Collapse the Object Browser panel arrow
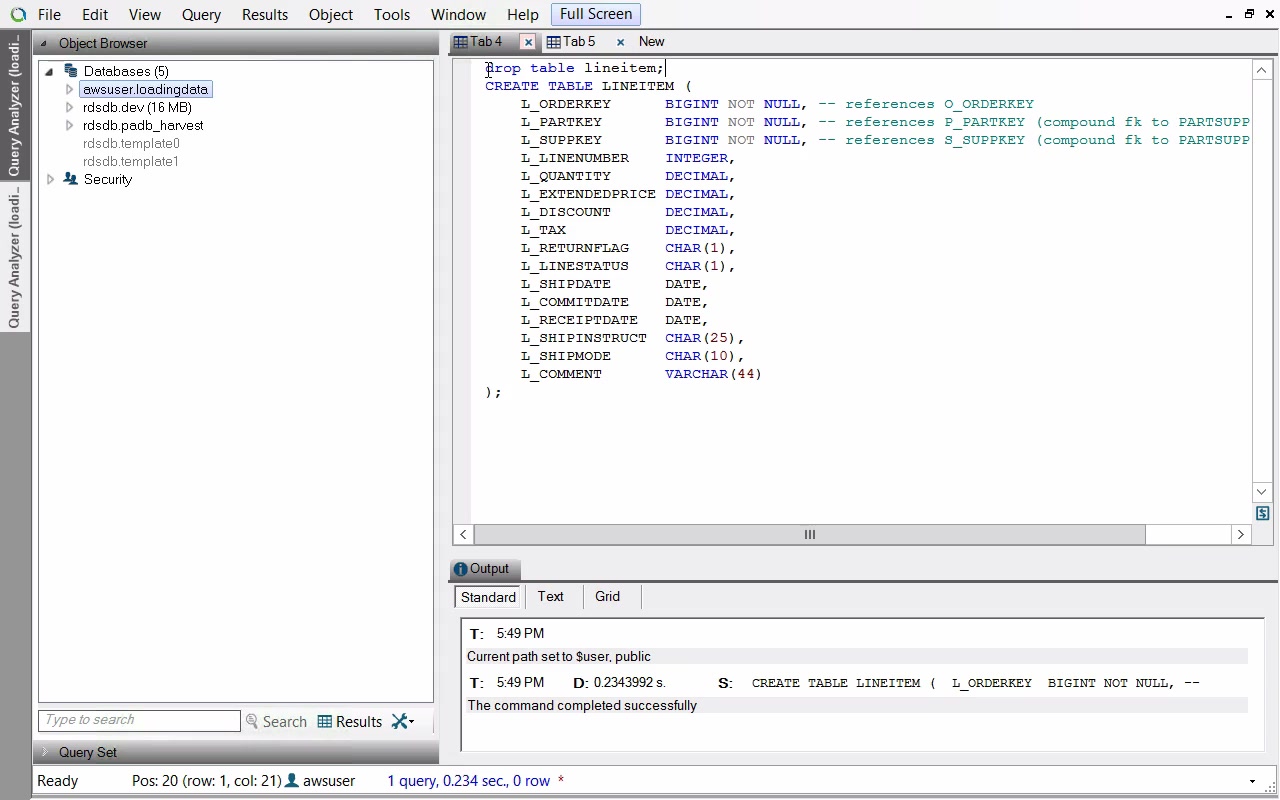This screenshot has width=1280, height=800. (43, 43)
